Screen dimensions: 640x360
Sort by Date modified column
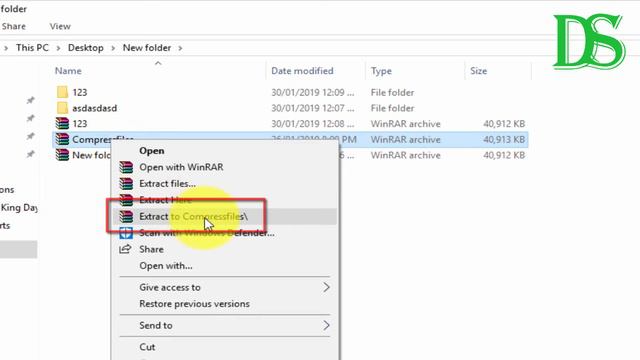(302, 71)
